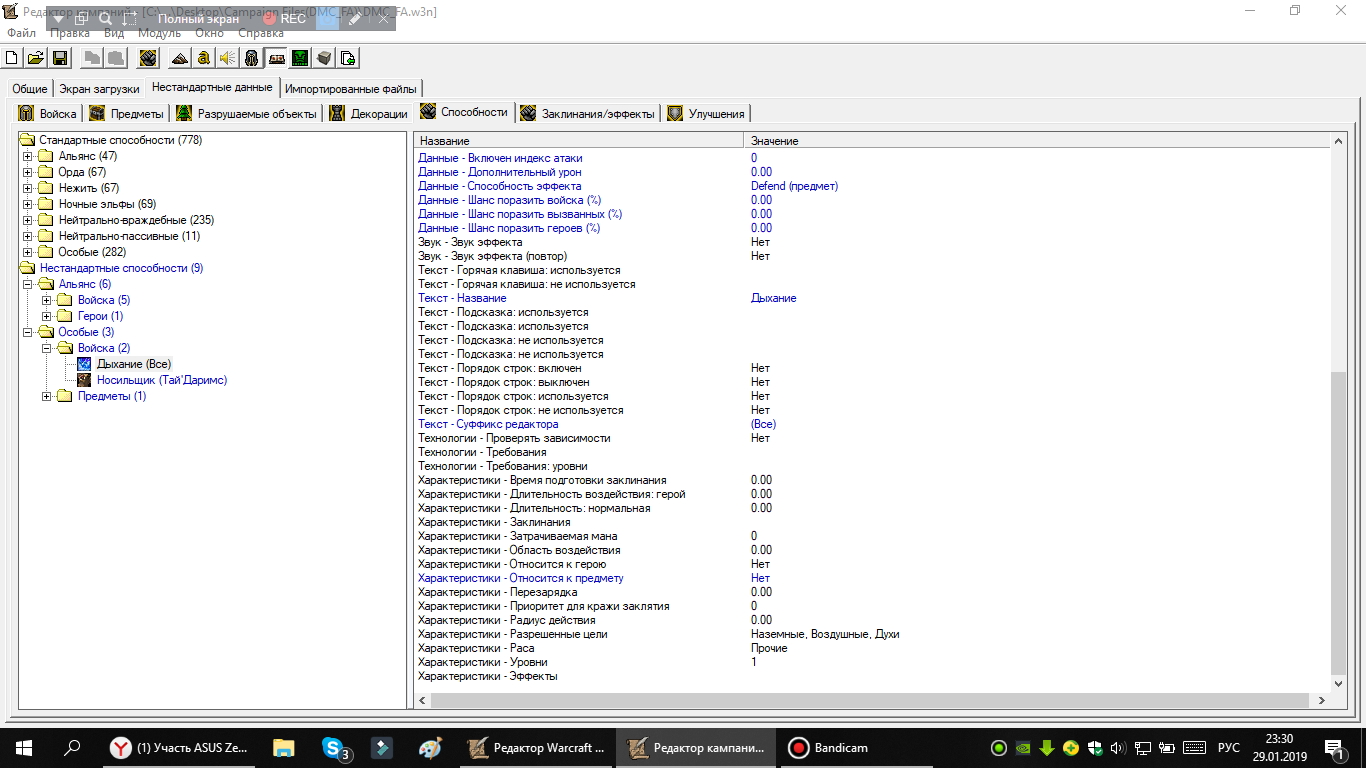This screenshot has height=768, width=1366.
Task: Click the Bandicam pencil draw icon
Action: 355,19
